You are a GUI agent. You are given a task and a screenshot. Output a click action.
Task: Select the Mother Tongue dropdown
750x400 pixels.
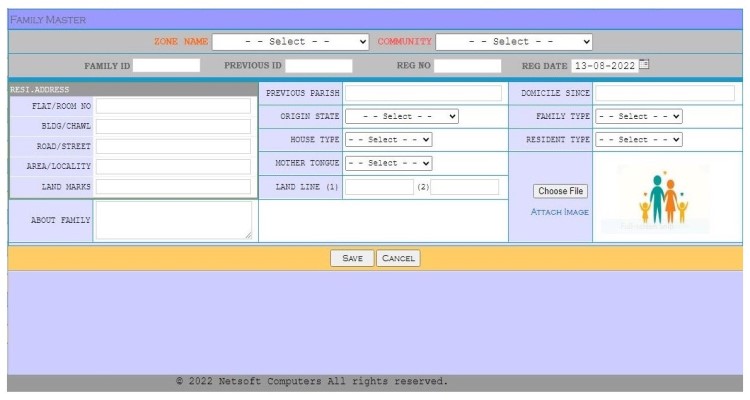coord(389,163)
